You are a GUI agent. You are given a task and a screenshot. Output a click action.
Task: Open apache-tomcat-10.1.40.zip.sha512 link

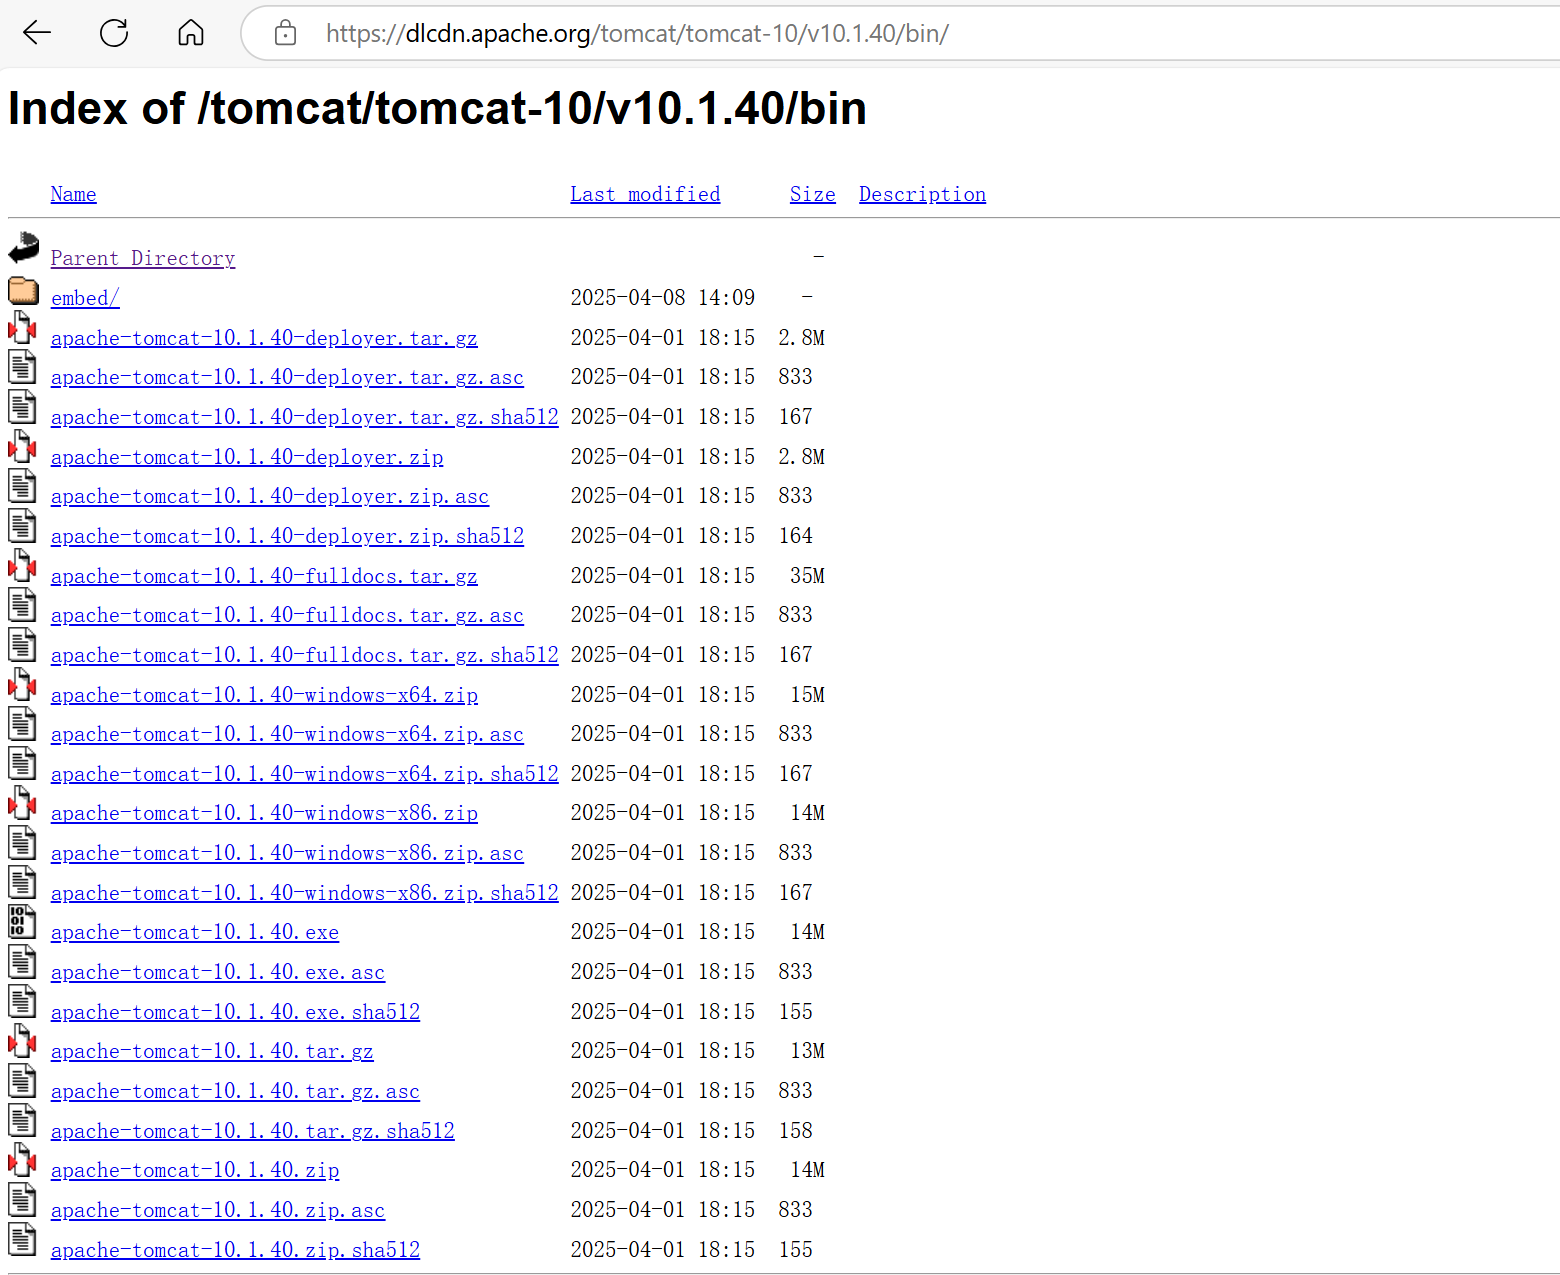[235, 1250]
